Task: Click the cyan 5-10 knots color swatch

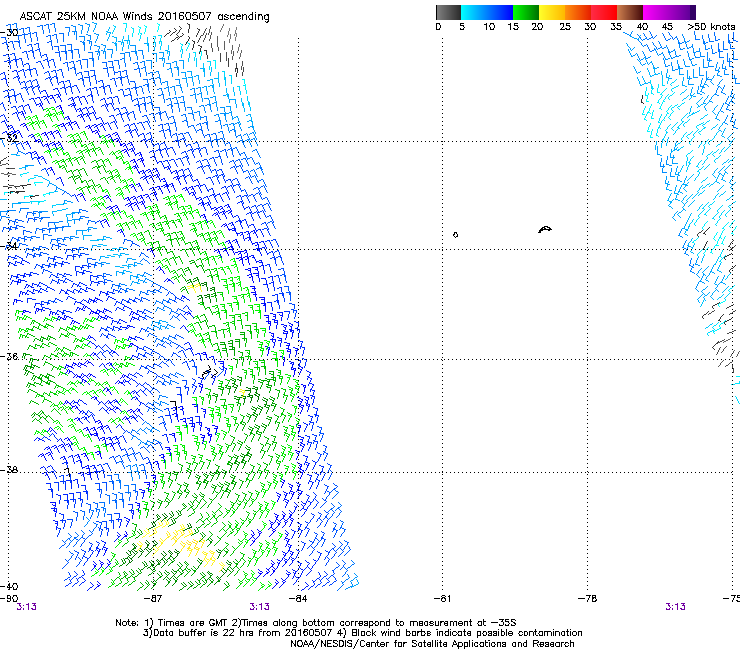Action: (474, 12)
